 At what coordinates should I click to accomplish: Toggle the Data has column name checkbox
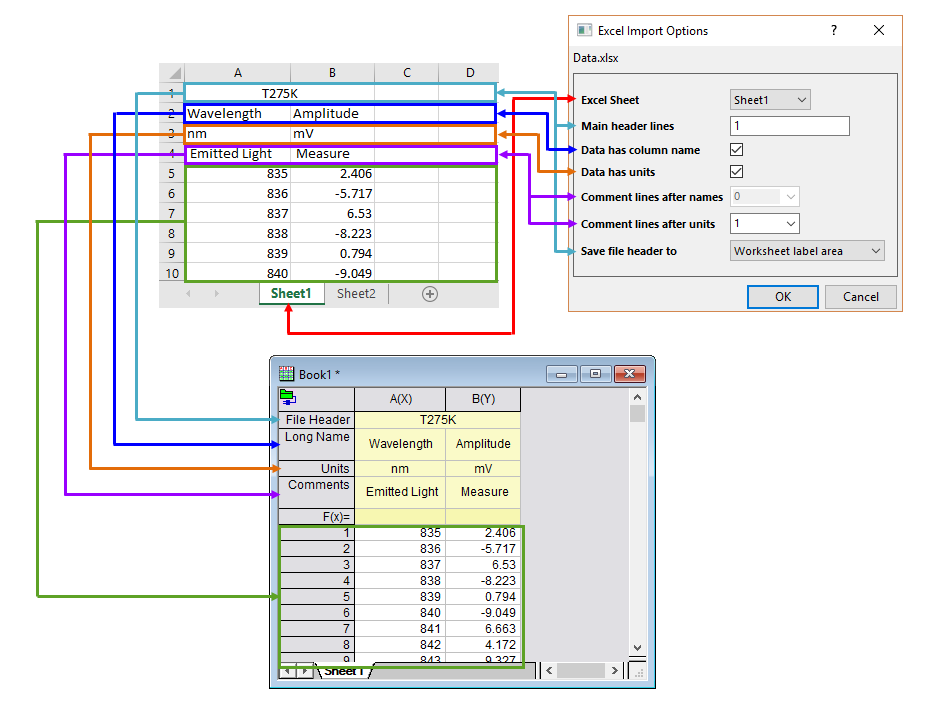[x=737, y=150]
